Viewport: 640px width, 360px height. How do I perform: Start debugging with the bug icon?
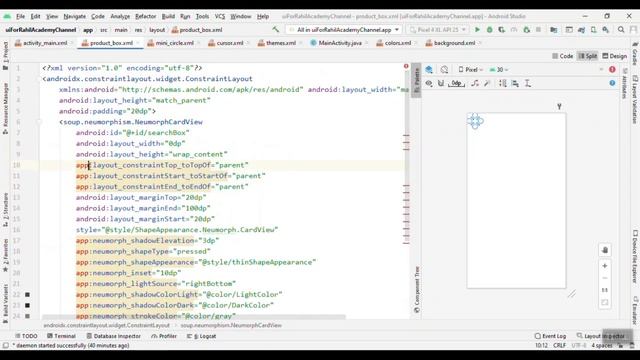[x=489, y=30]
